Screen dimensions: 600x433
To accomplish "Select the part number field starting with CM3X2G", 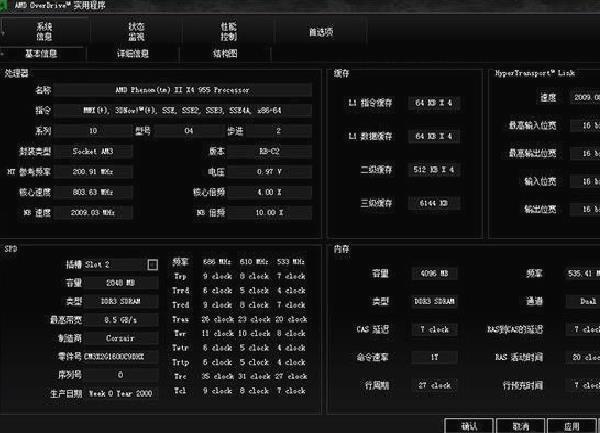I will 121,356.
